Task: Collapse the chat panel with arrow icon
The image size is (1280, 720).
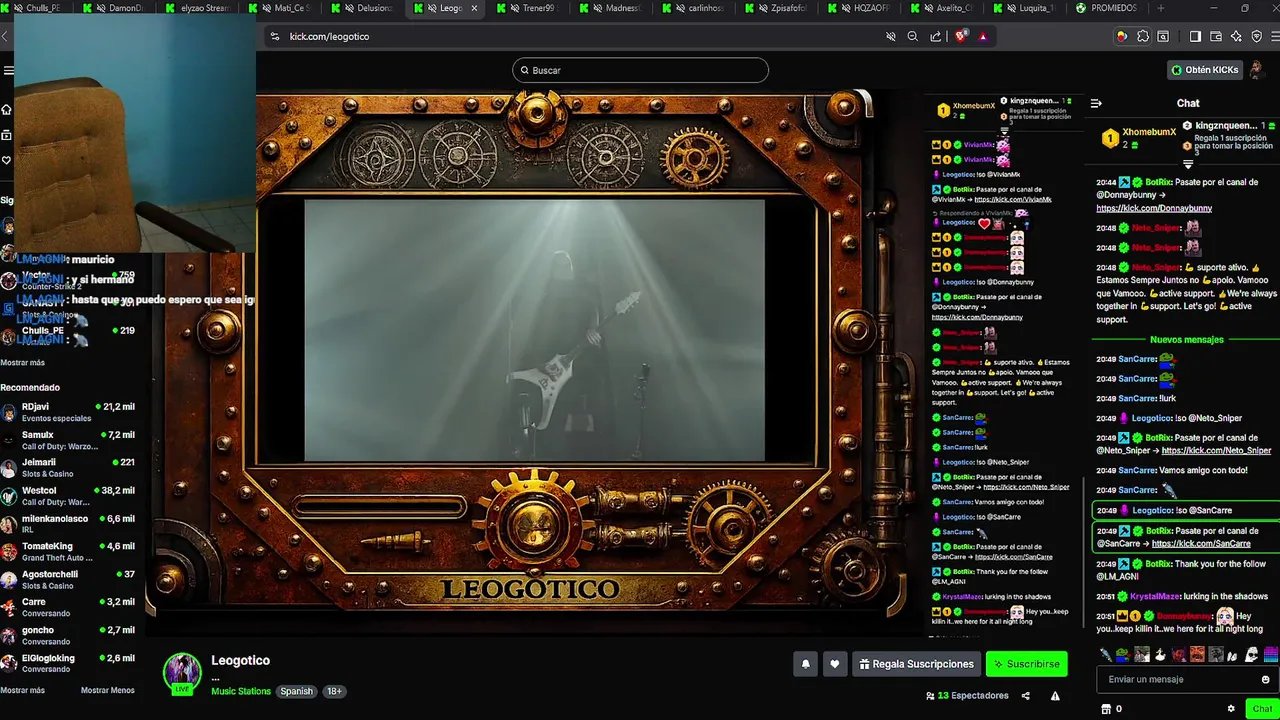Action: pyautogui.click(x=1096, y=103)
